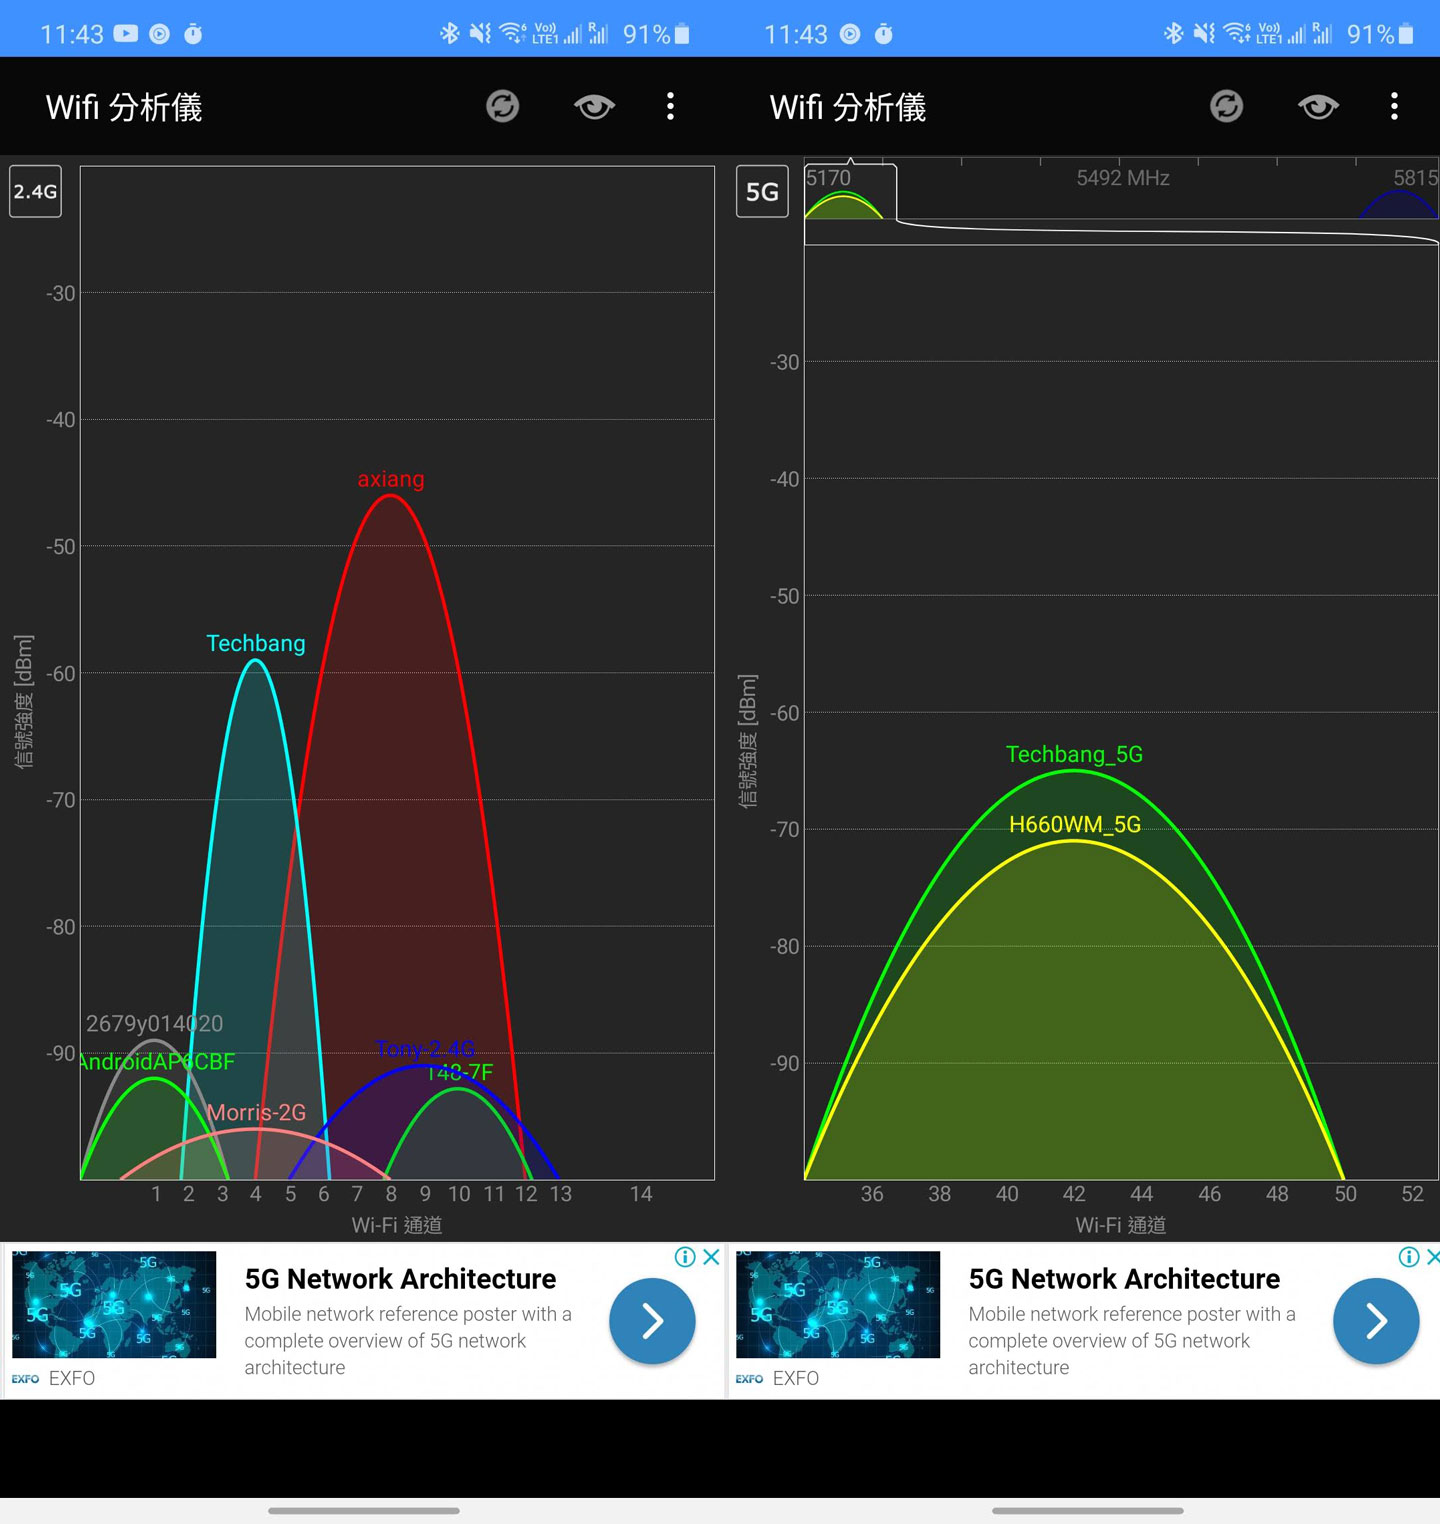Tap the EXFO logo in the left ad banner
Viewport: 1440px width, 1524px height.
pyautogui.click(x=26, y=1378)
